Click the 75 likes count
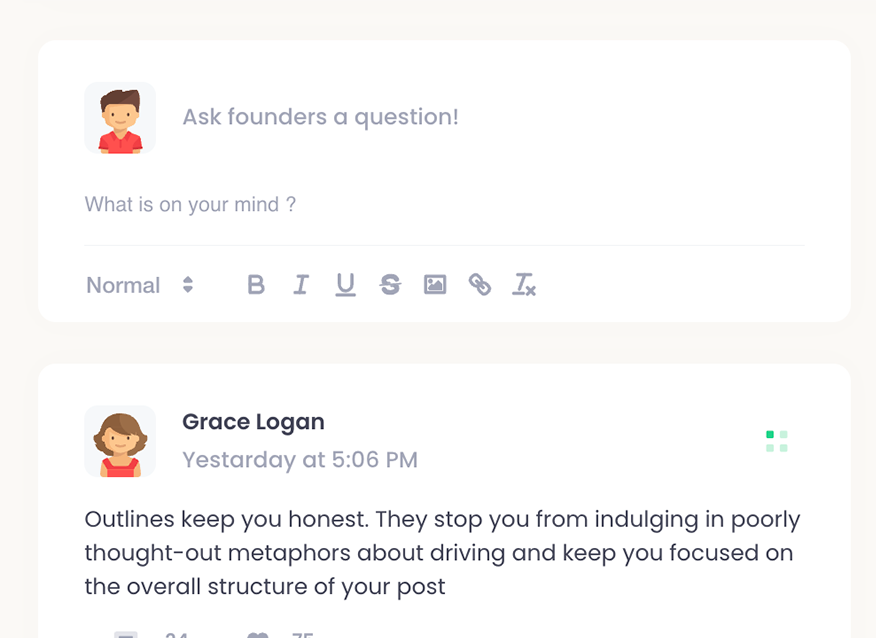The height and width of the screenshot is (638, 876). click(302, 634)
